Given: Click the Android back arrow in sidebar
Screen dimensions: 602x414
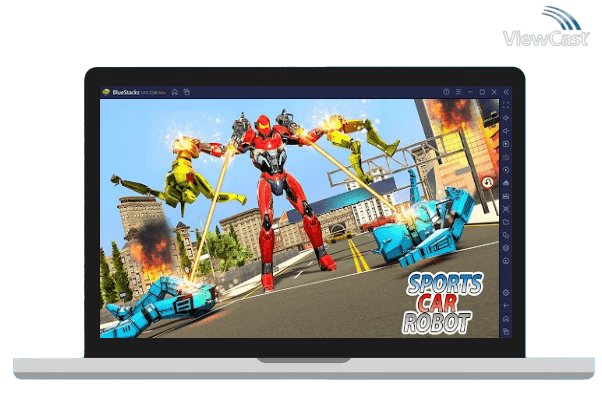Looking at the screenshot, I should (506, 306).
